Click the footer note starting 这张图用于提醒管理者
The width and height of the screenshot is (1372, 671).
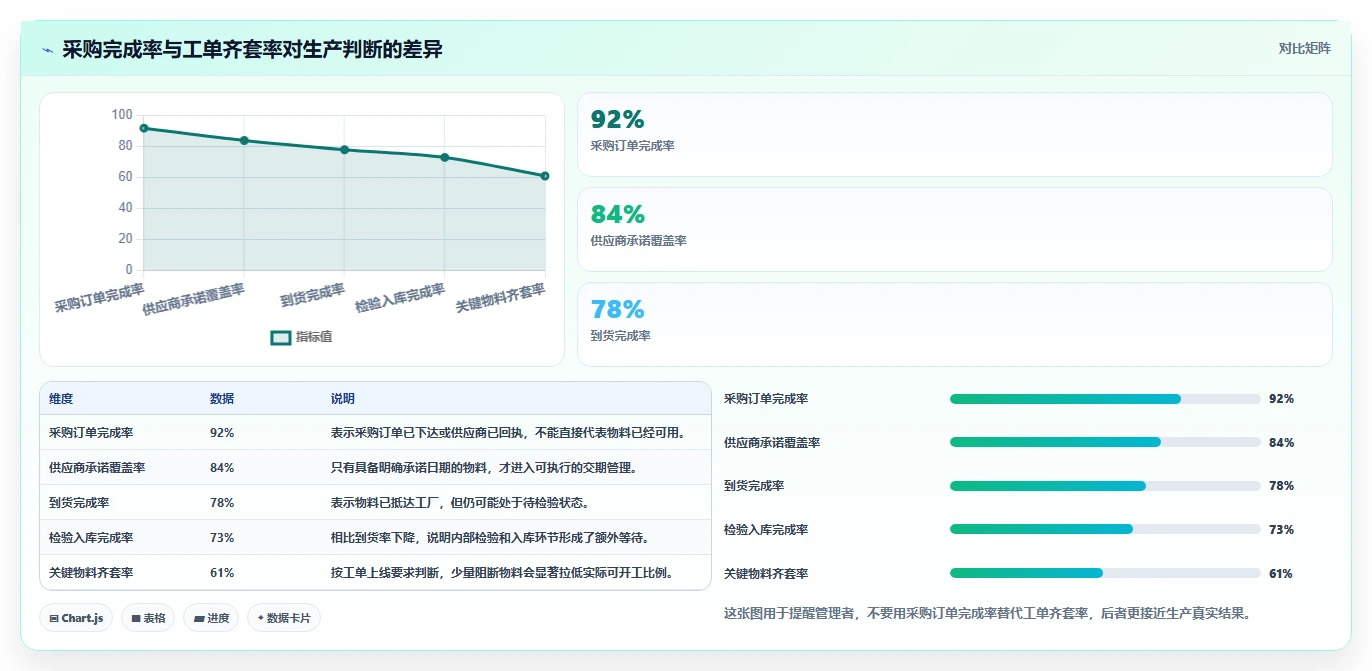(x=987, y=613)
